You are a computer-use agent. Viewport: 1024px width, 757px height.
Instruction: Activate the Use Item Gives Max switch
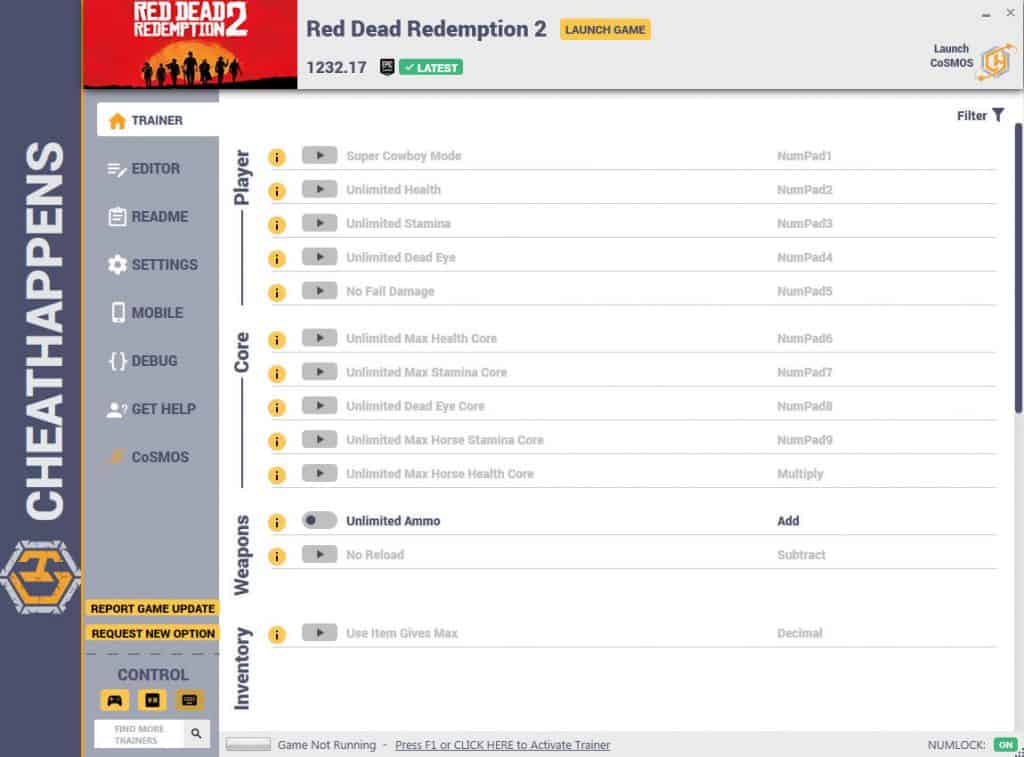[x=321, y=632]
